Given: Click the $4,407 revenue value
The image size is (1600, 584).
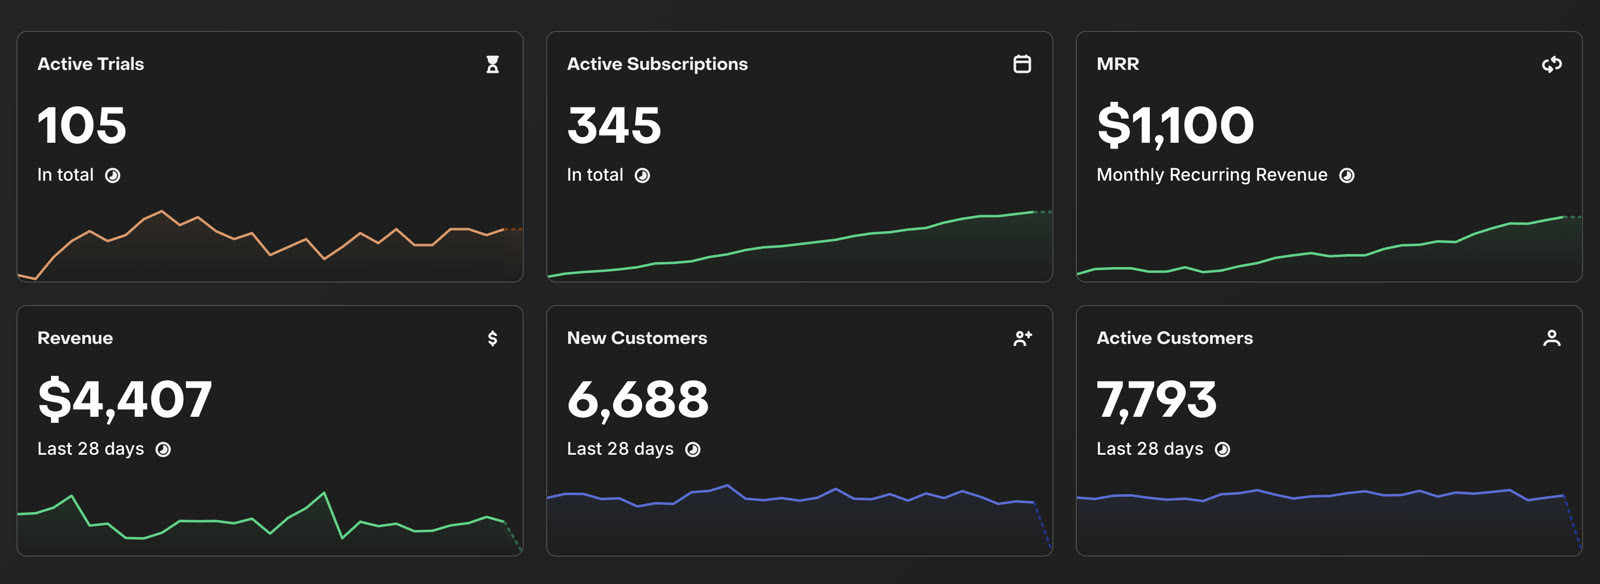Looking at the screenshot, I should pyautogui.click(x=125, y=400).
